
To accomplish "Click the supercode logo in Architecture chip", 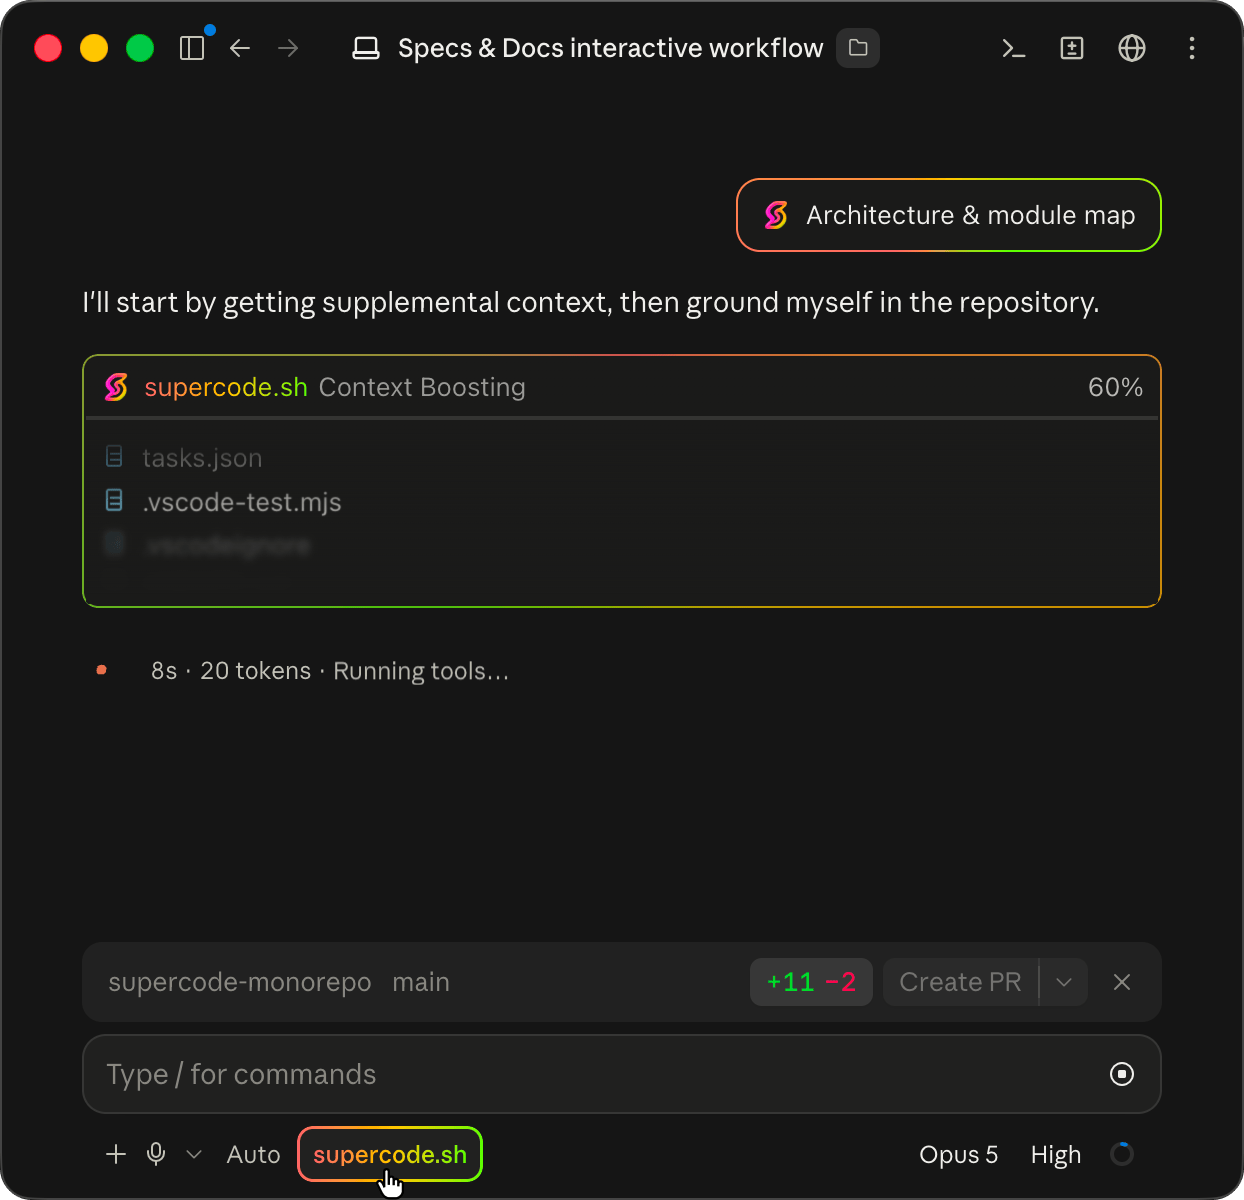I will pos(776,215).
